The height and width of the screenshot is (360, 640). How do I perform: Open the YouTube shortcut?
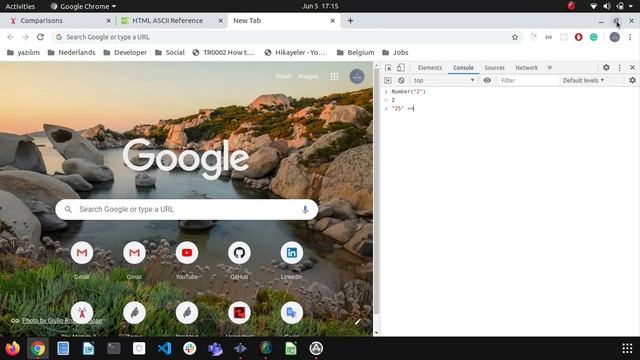point(187,259)
